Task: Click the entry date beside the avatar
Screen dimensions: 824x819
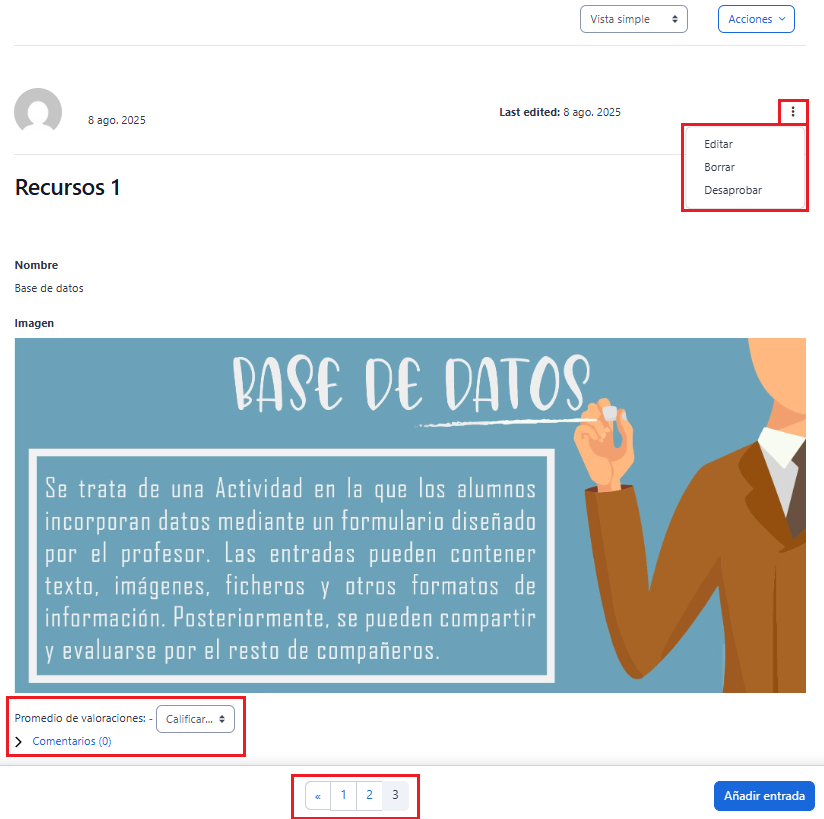Action: click(x=116, y=120)
